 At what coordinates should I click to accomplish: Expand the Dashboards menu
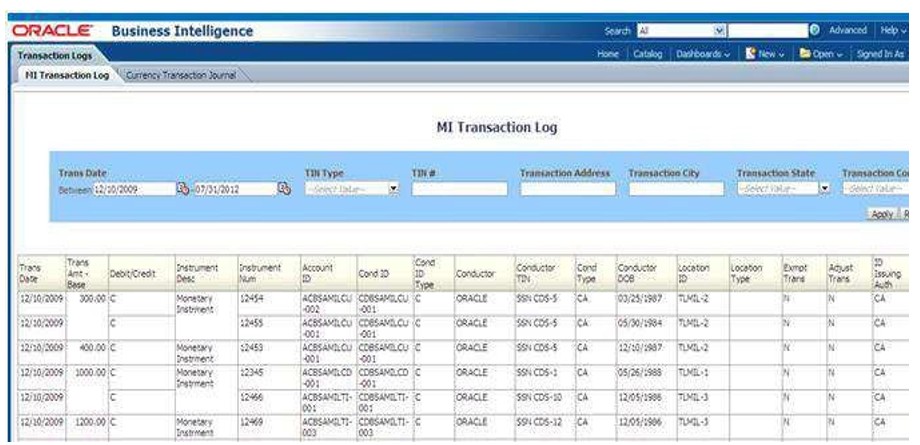(703, 53)
